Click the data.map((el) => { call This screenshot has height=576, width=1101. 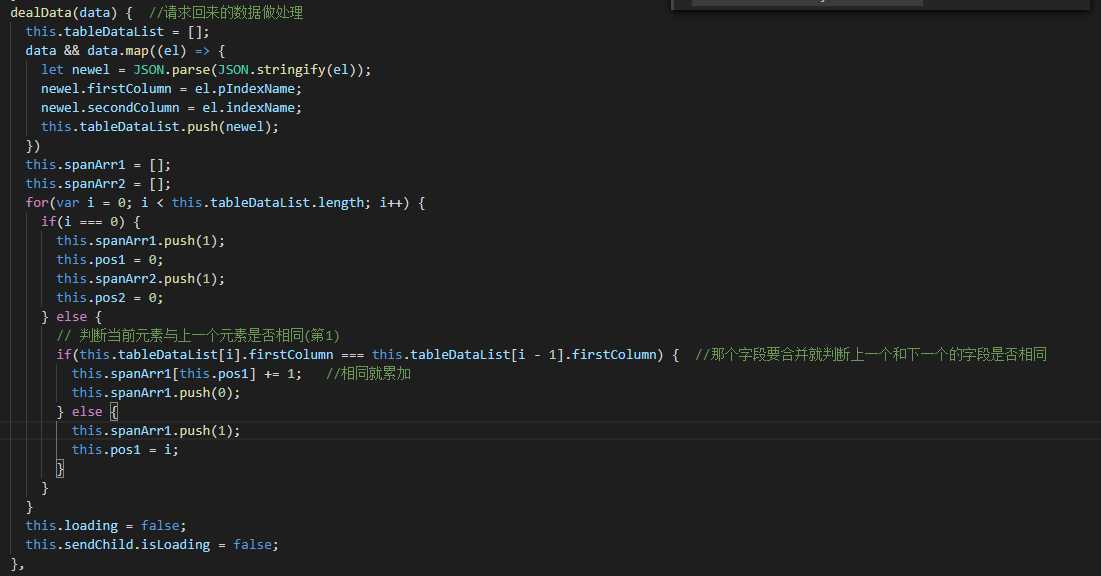[156, 51]
